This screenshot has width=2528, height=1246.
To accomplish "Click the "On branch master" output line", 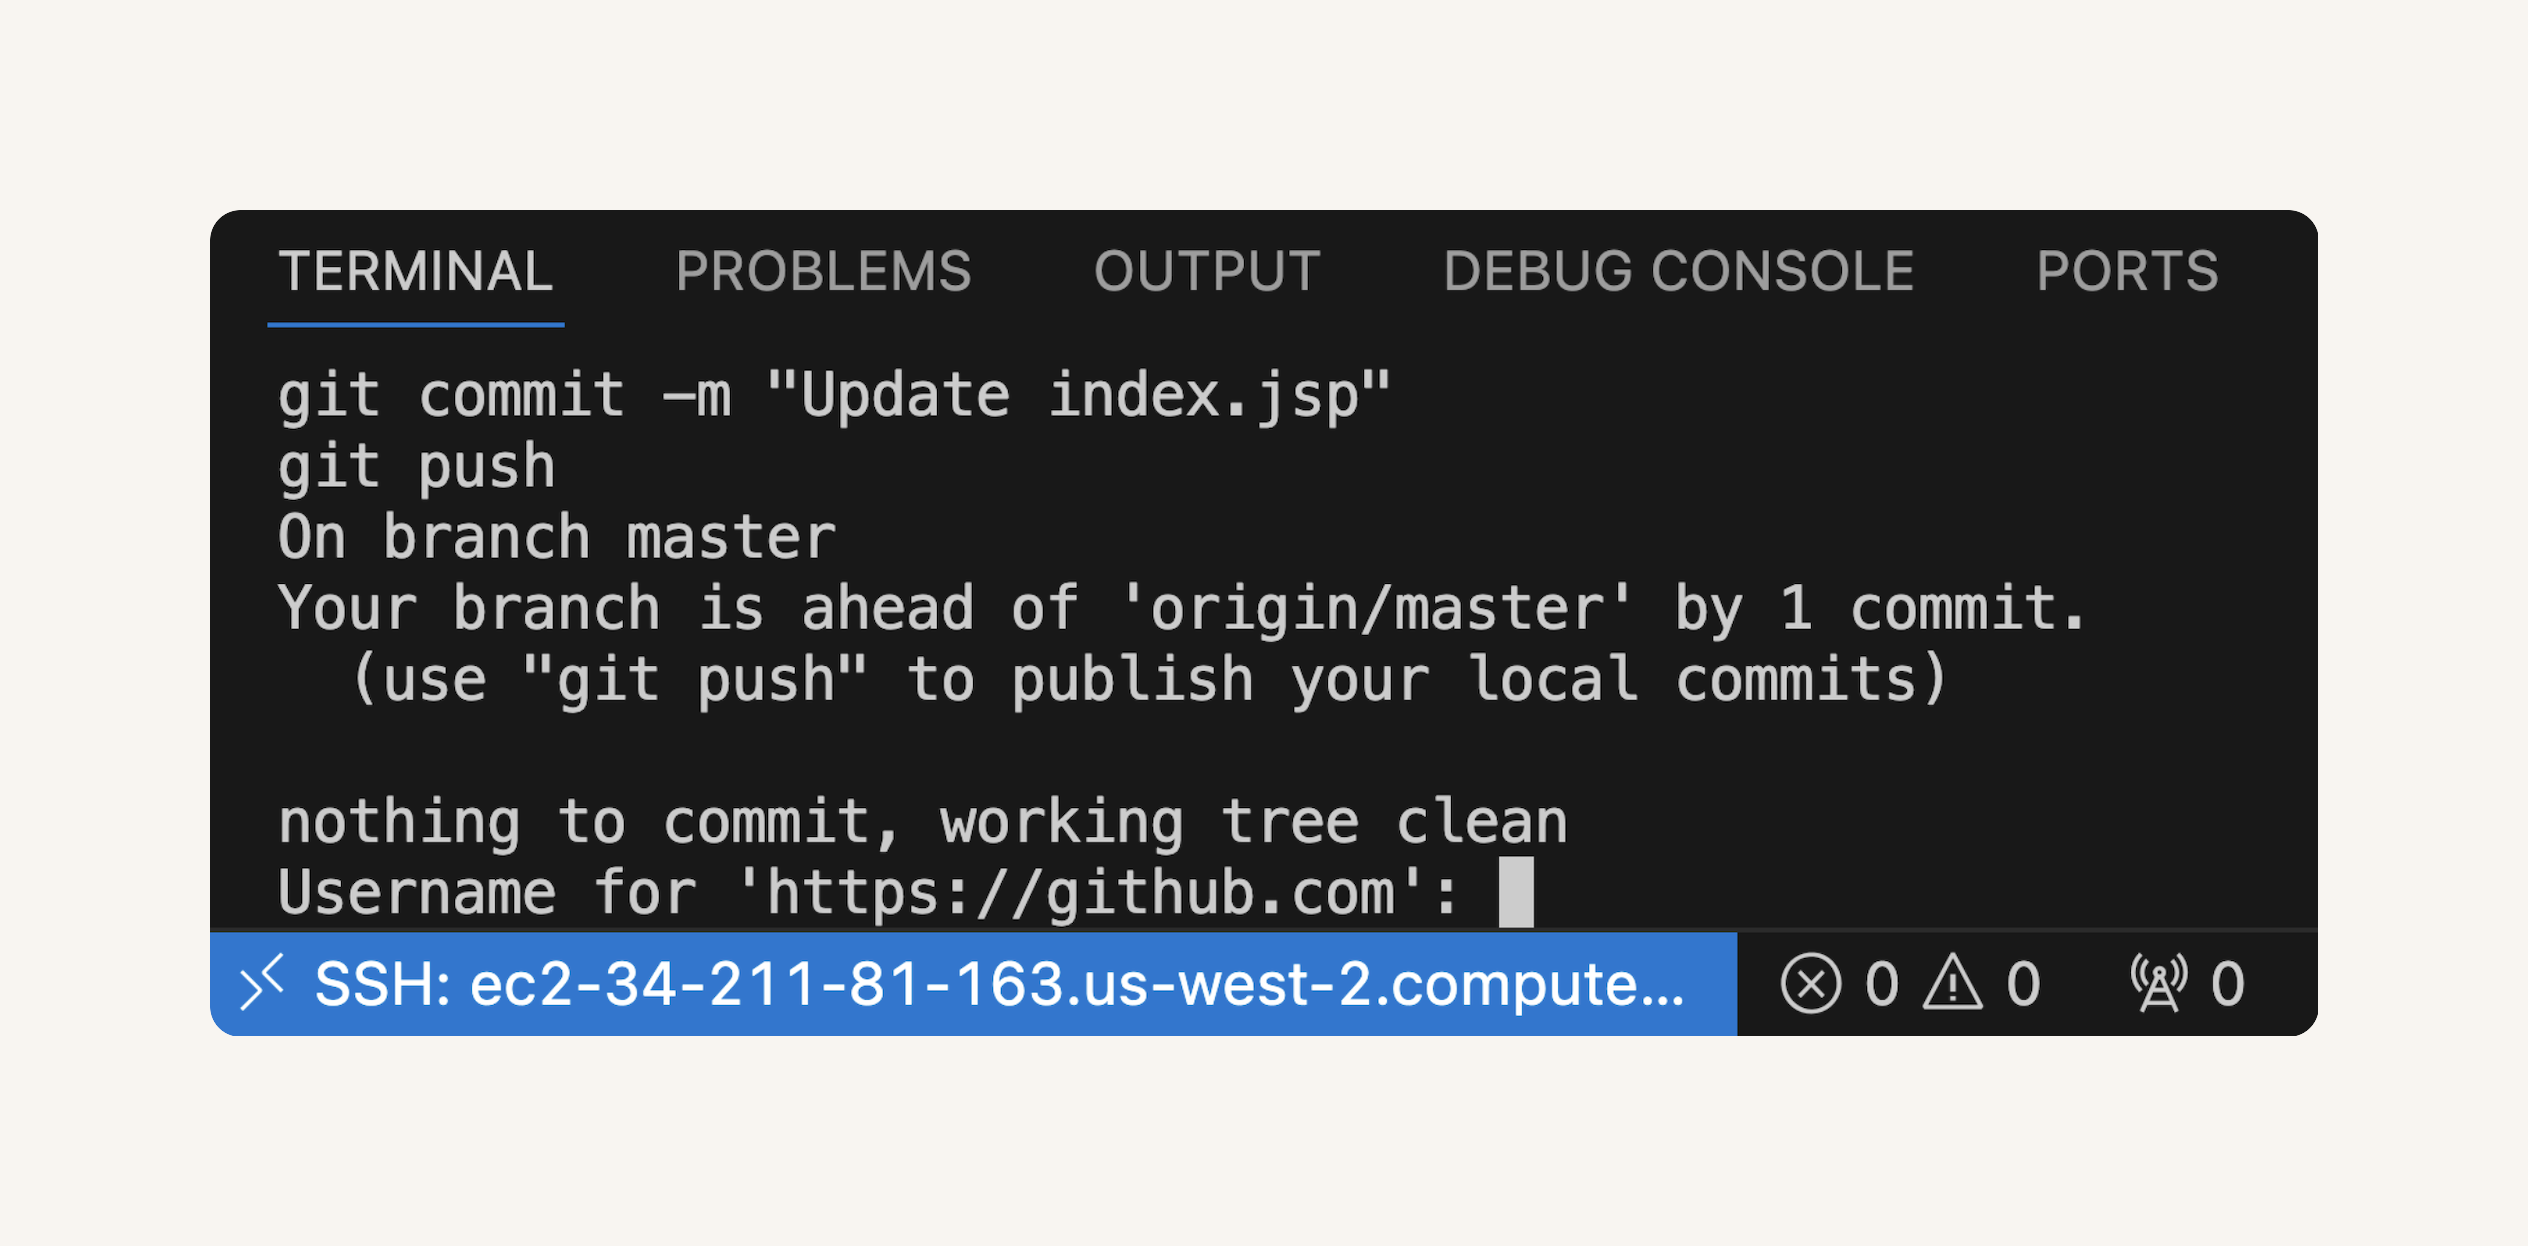I will [x=556, y=538].
